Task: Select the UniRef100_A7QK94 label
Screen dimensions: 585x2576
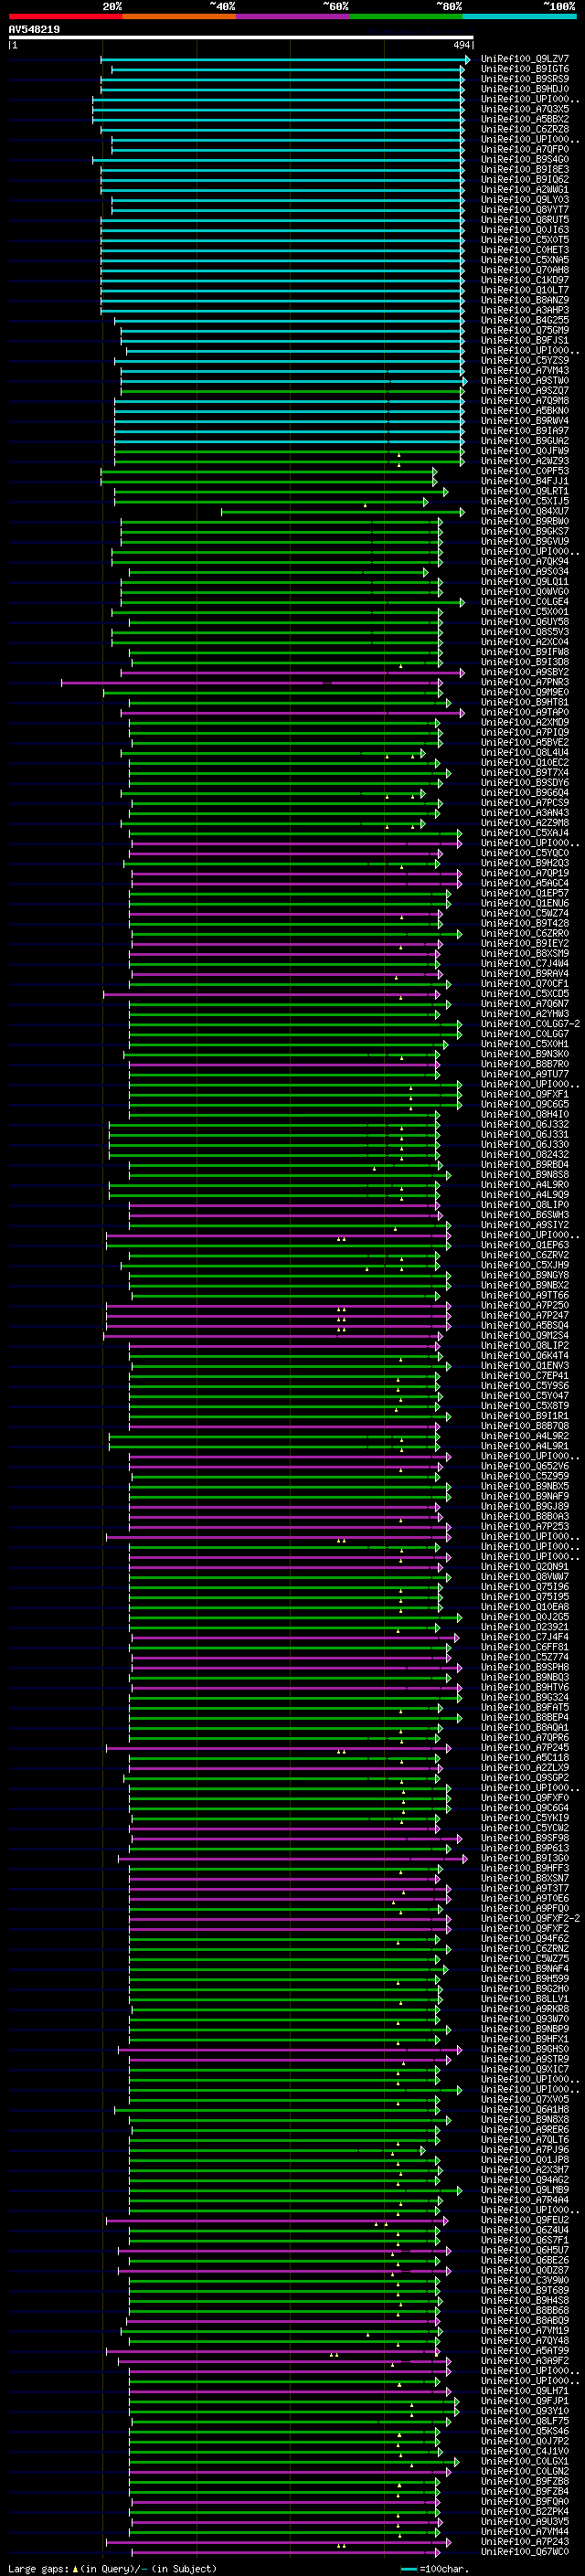Action: (525, 562)
